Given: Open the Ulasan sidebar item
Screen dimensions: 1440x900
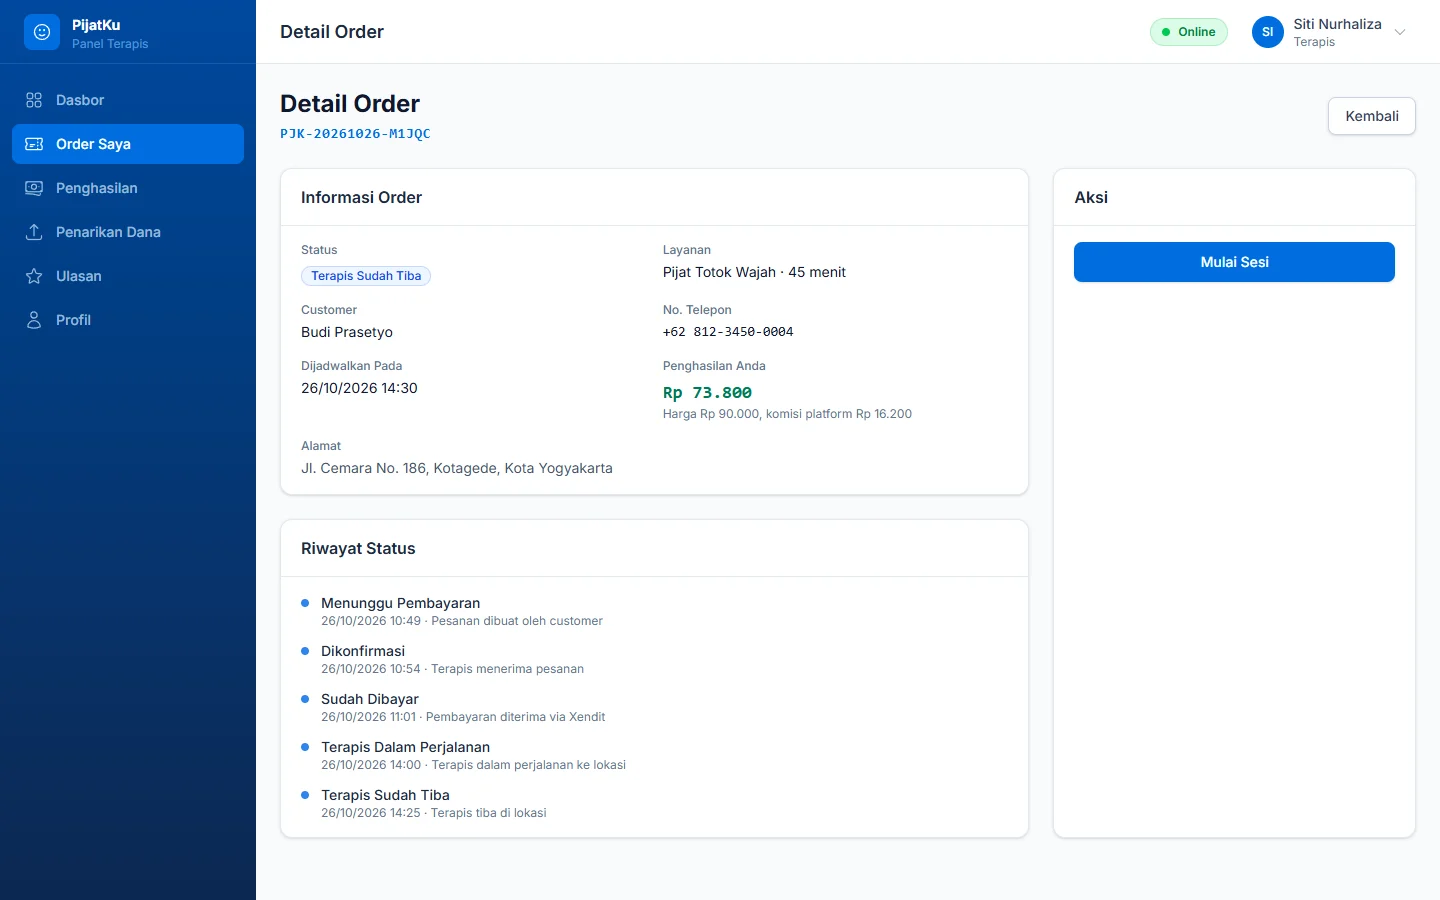Looking at the screenshot, I should pyautogui.click(x=128, y=276).
